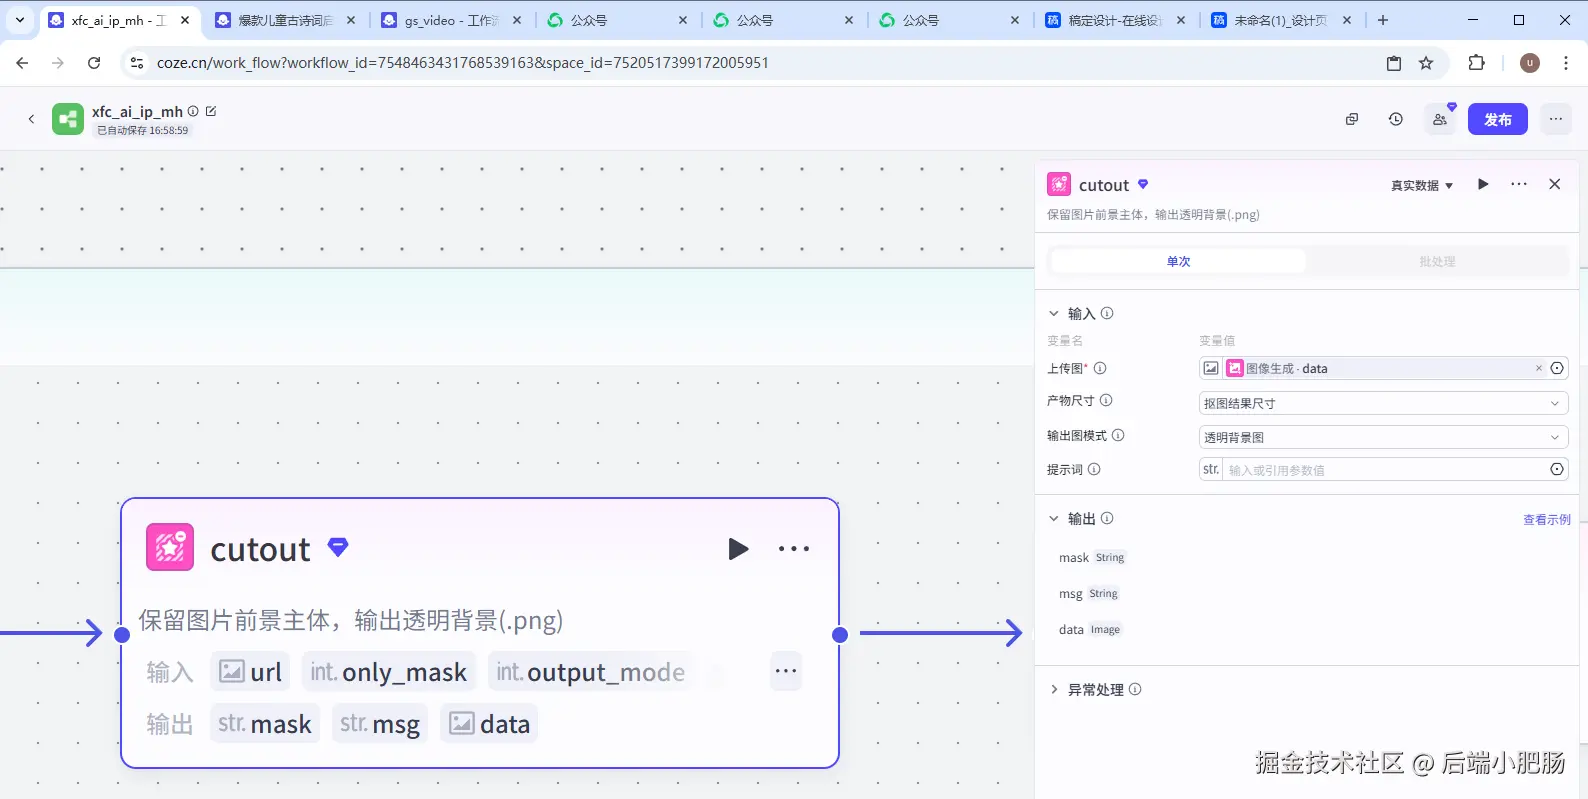The width and height of the screenshot is (1588, 799).
Task: Collapse the 输入 section
Action: tap(1053, 313)
